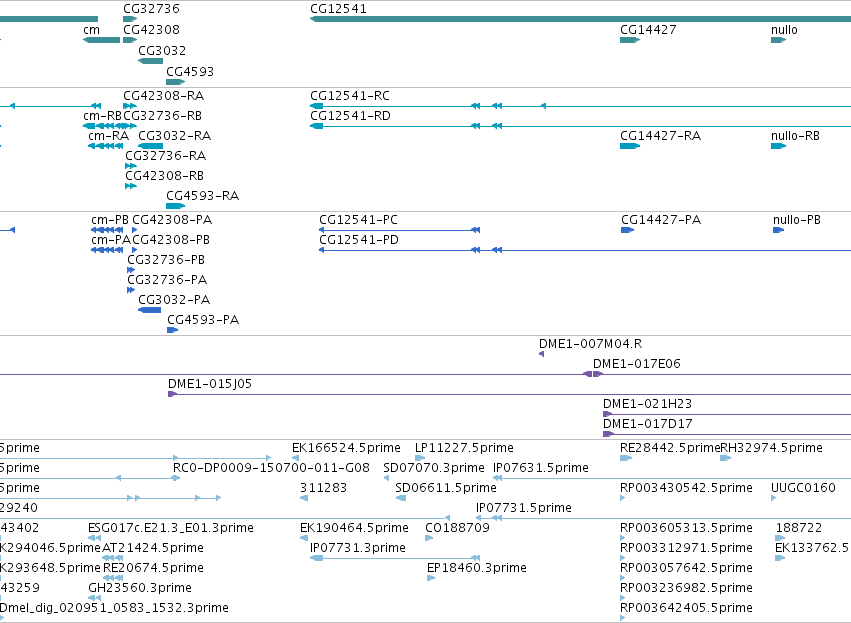Click the SD07070.3prime EST label
Screen dimensions: 851x623
[434, 468]
